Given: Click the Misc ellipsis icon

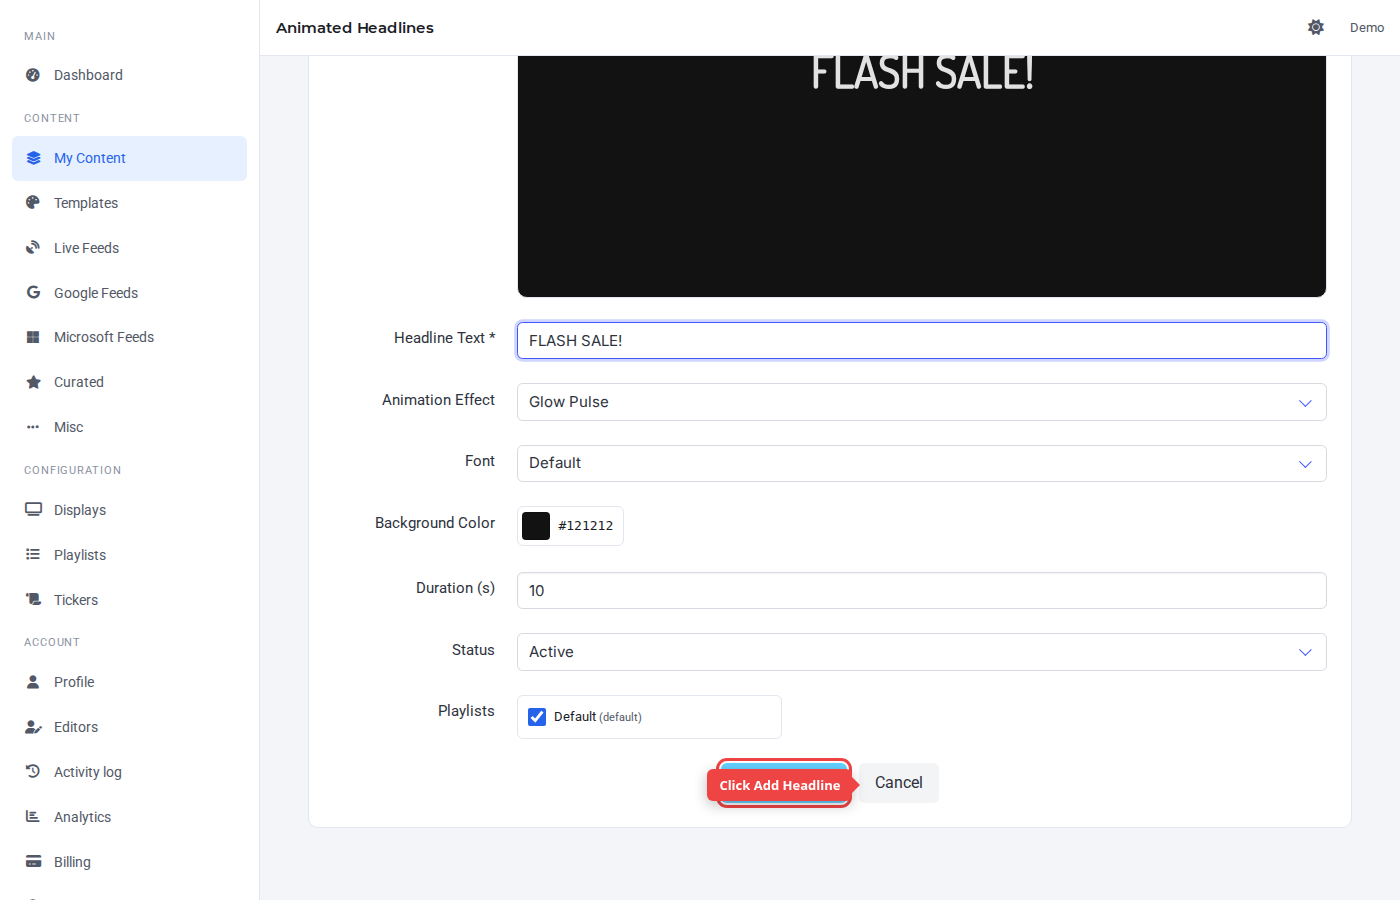Looking at the screenshot, I should tap(33, 427).
